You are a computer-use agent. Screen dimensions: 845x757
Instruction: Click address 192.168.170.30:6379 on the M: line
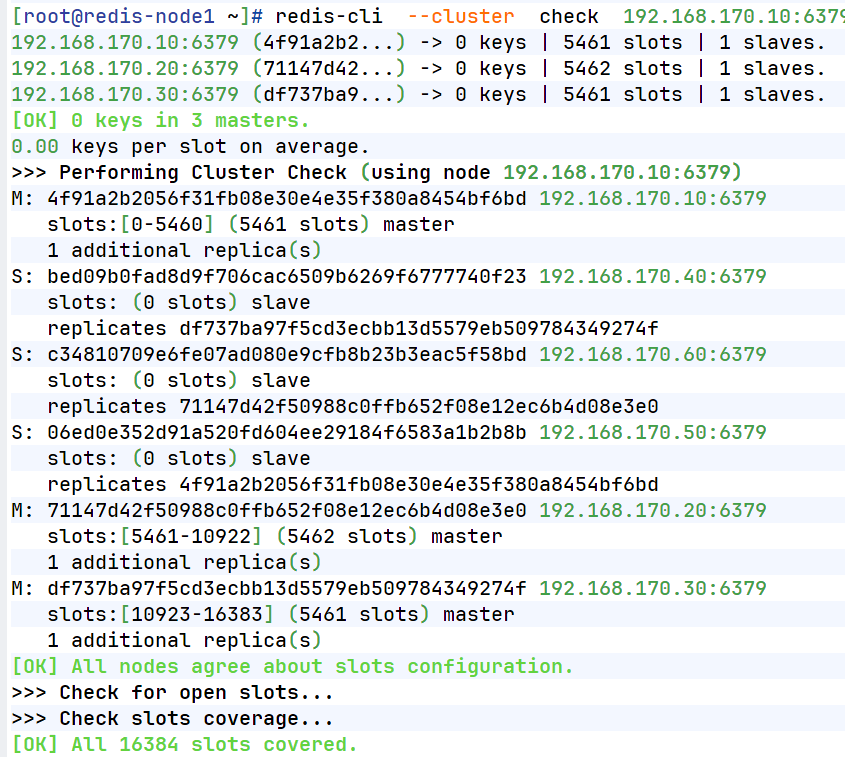[x=653, y=588]
